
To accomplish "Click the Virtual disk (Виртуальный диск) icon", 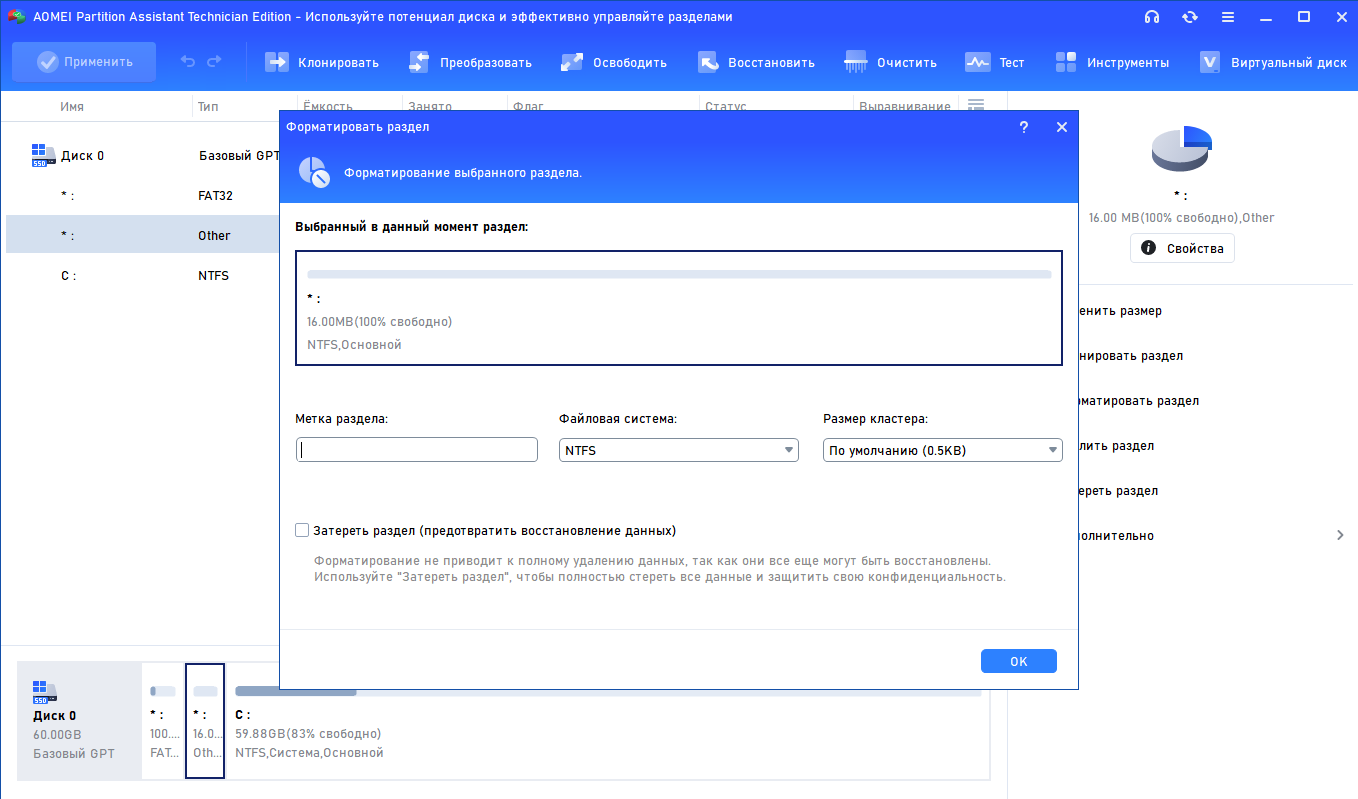I will [1210, 62].
